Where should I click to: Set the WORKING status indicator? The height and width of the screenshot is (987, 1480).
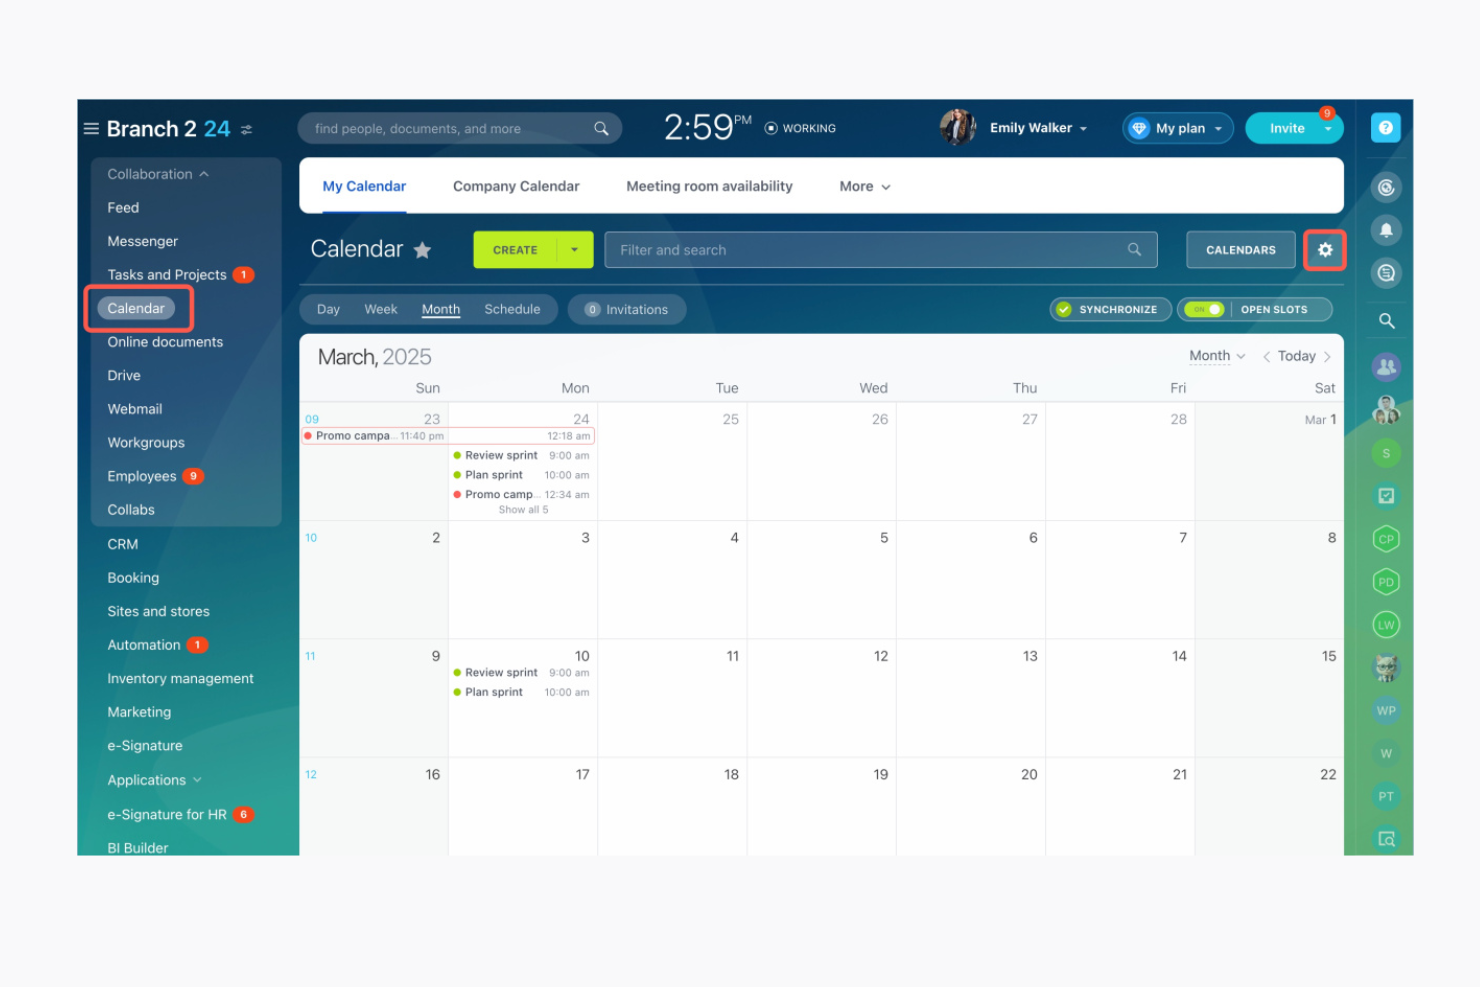click(x=800, y=129)
